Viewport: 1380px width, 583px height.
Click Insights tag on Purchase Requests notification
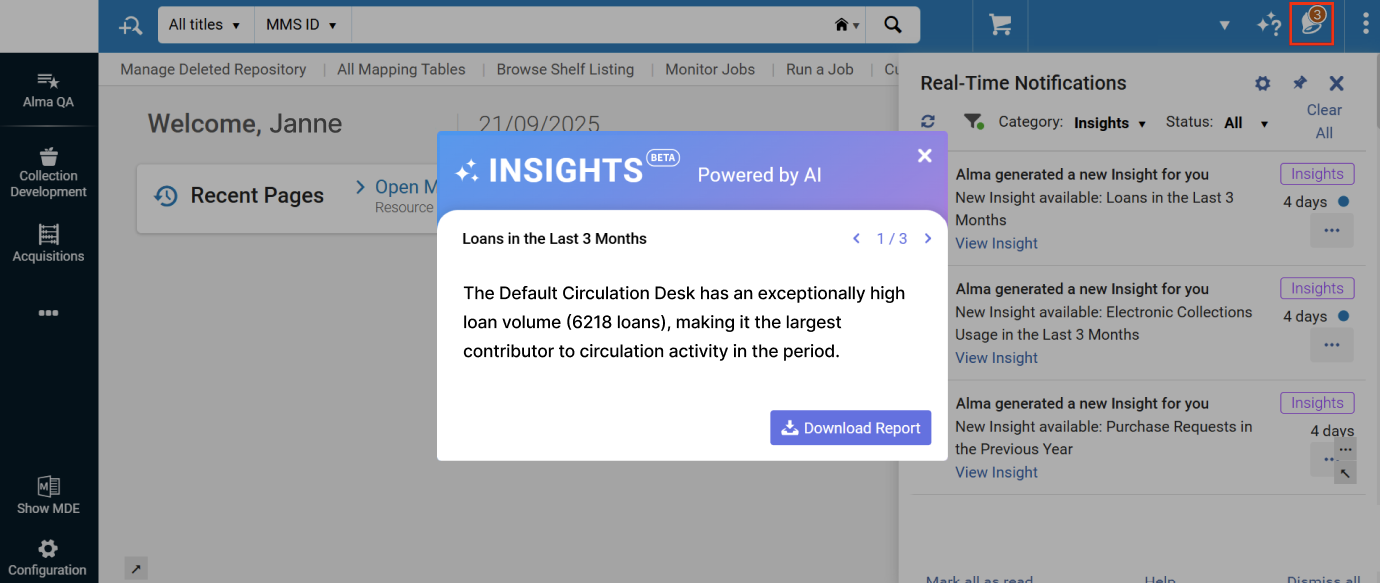pos(1317,403)
